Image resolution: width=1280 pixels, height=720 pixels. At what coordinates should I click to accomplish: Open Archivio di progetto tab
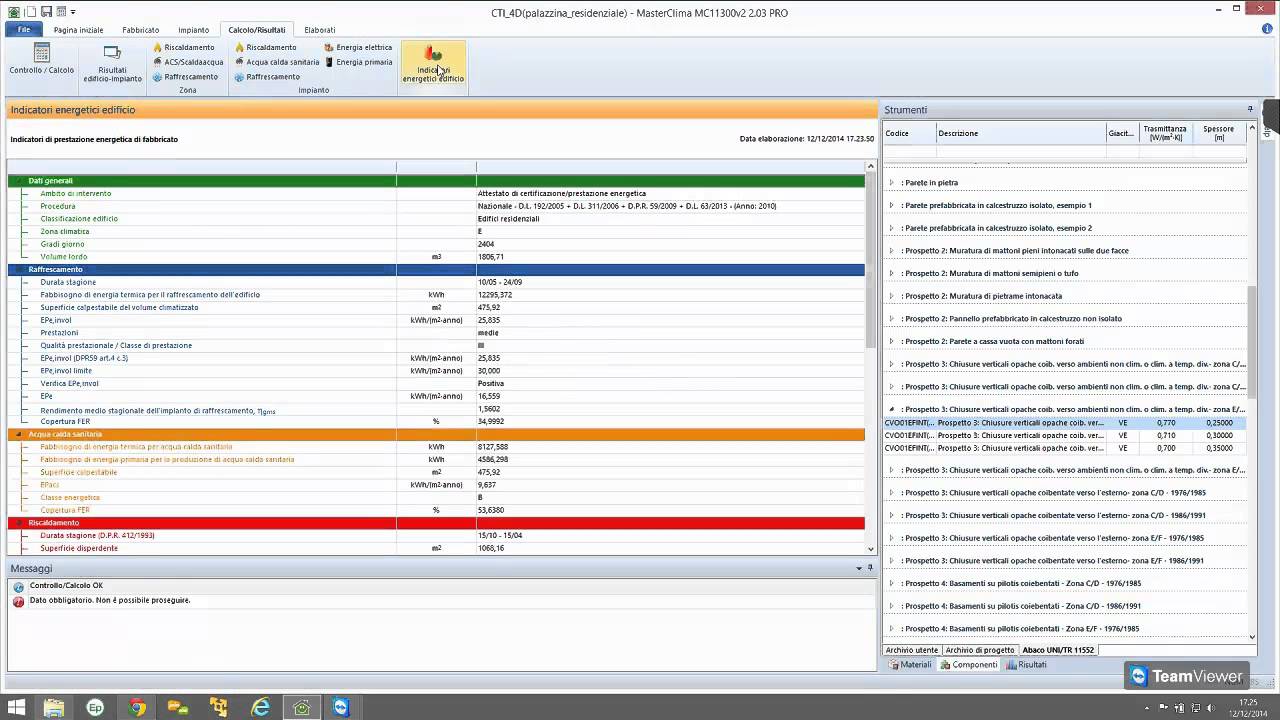click(980, 650)
